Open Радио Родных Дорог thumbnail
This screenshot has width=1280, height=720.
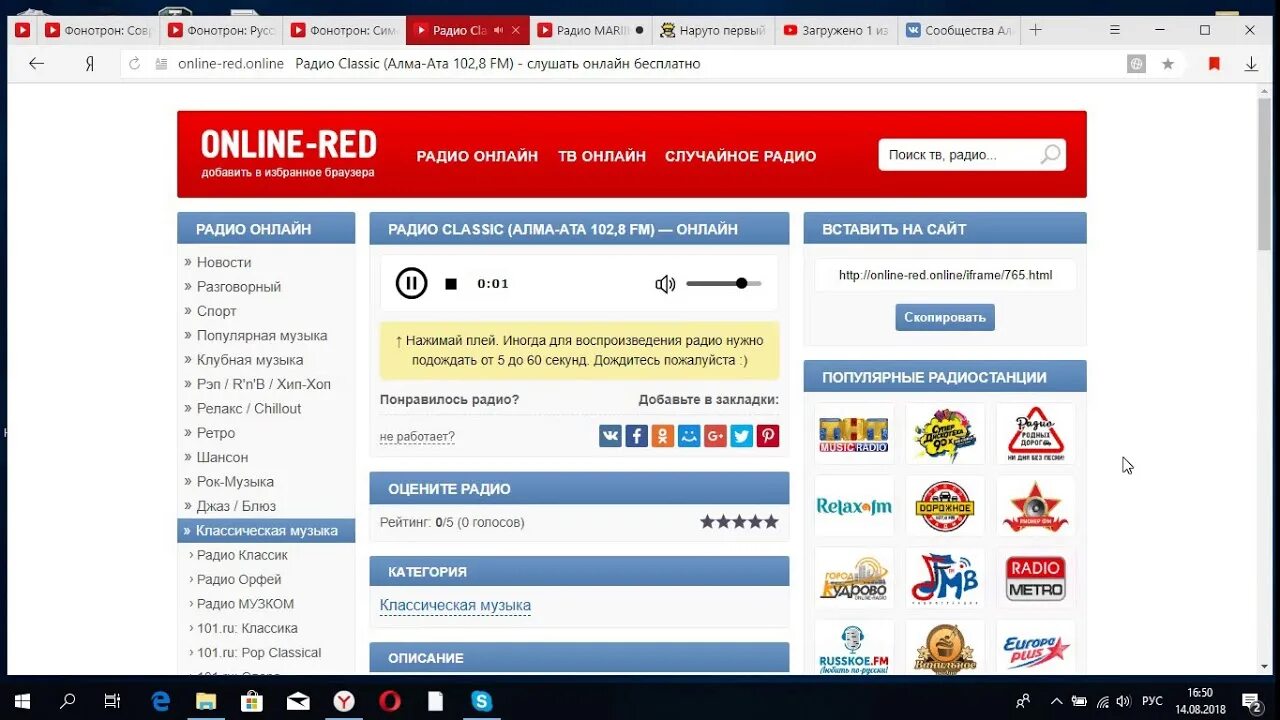click(1035, 434)
